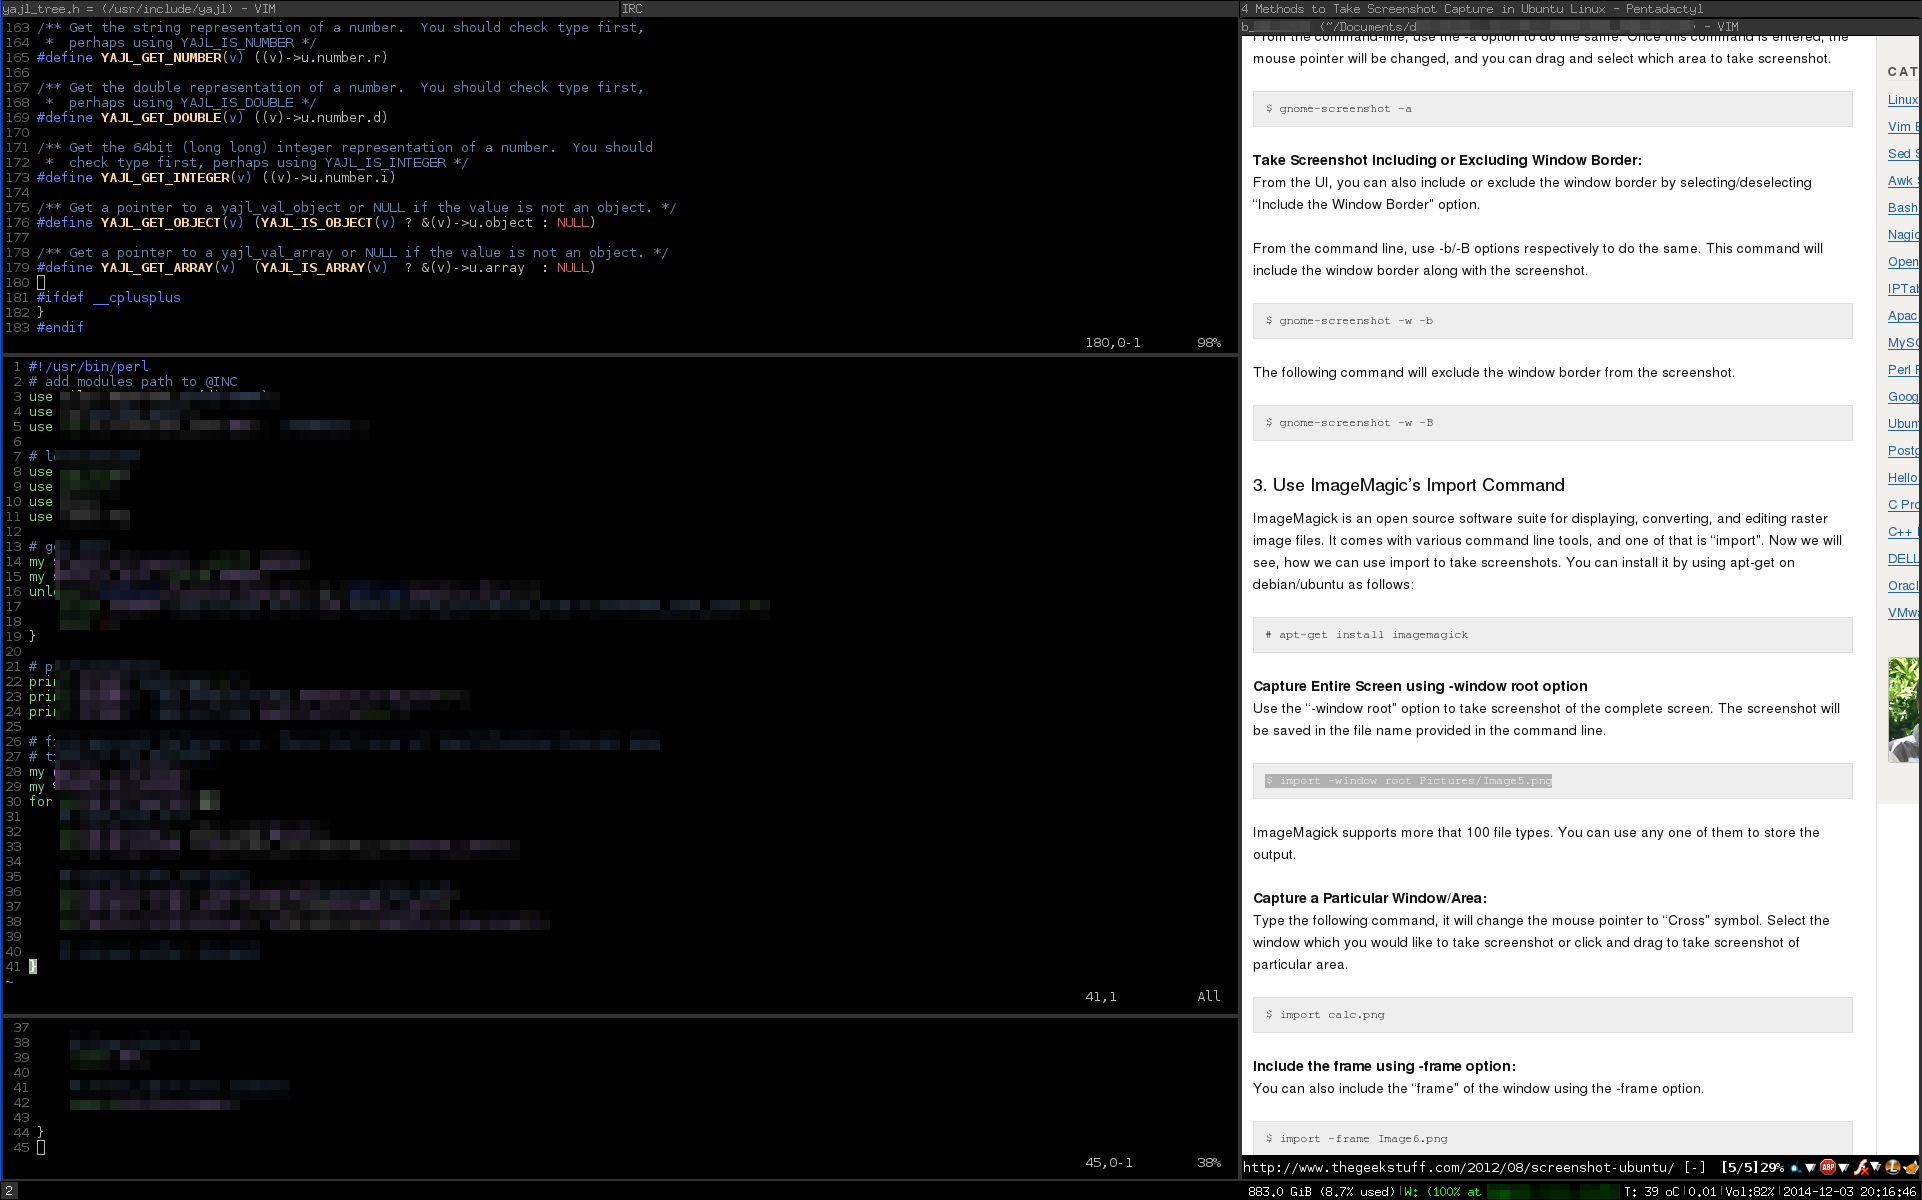Click VIM ruler '180,0-1' in top pane
The width and height of the screenshot is (1922, 1200).
(x=1113, y=343)
